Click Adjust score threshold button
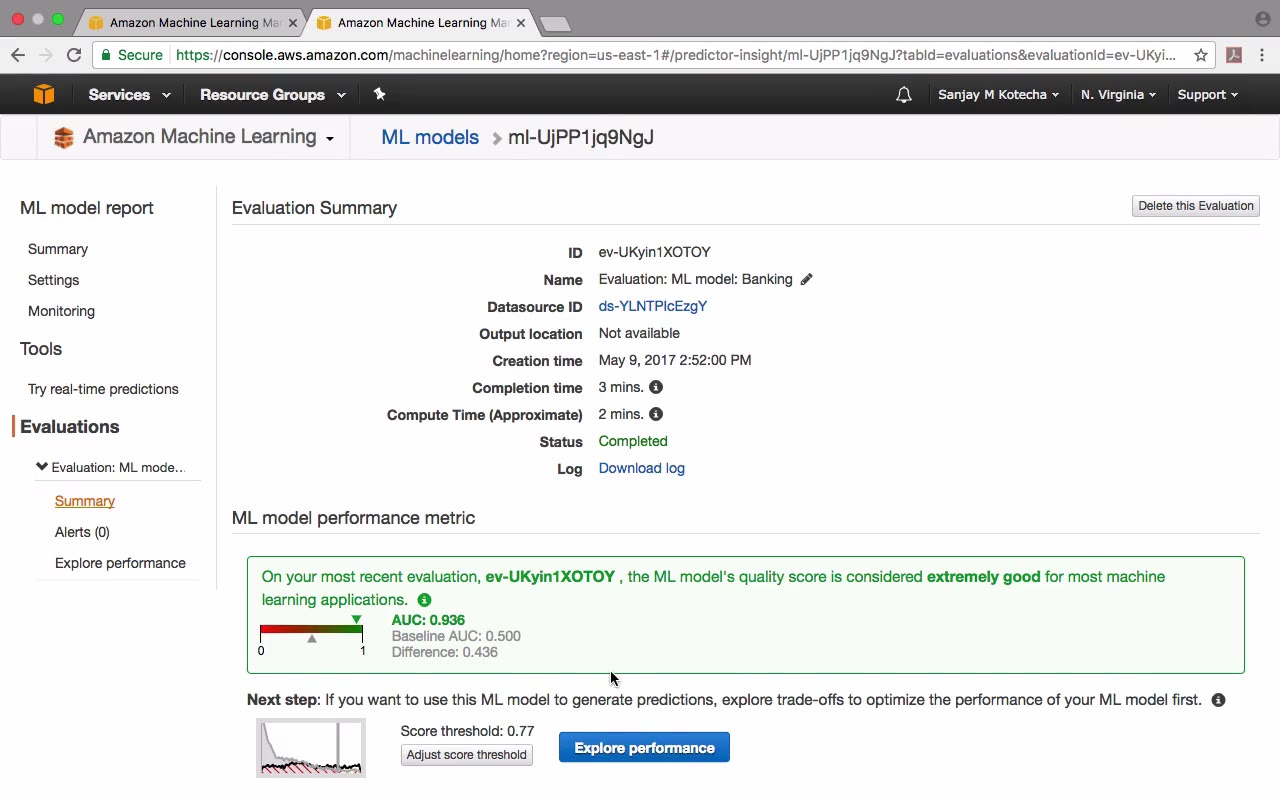 tap(467, 755)
